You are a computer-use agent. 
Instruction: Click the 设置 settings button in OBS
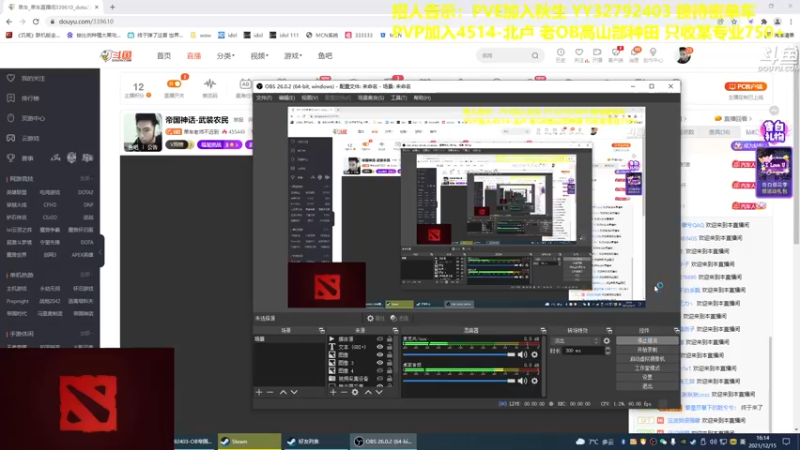click(x=647, y=377)
